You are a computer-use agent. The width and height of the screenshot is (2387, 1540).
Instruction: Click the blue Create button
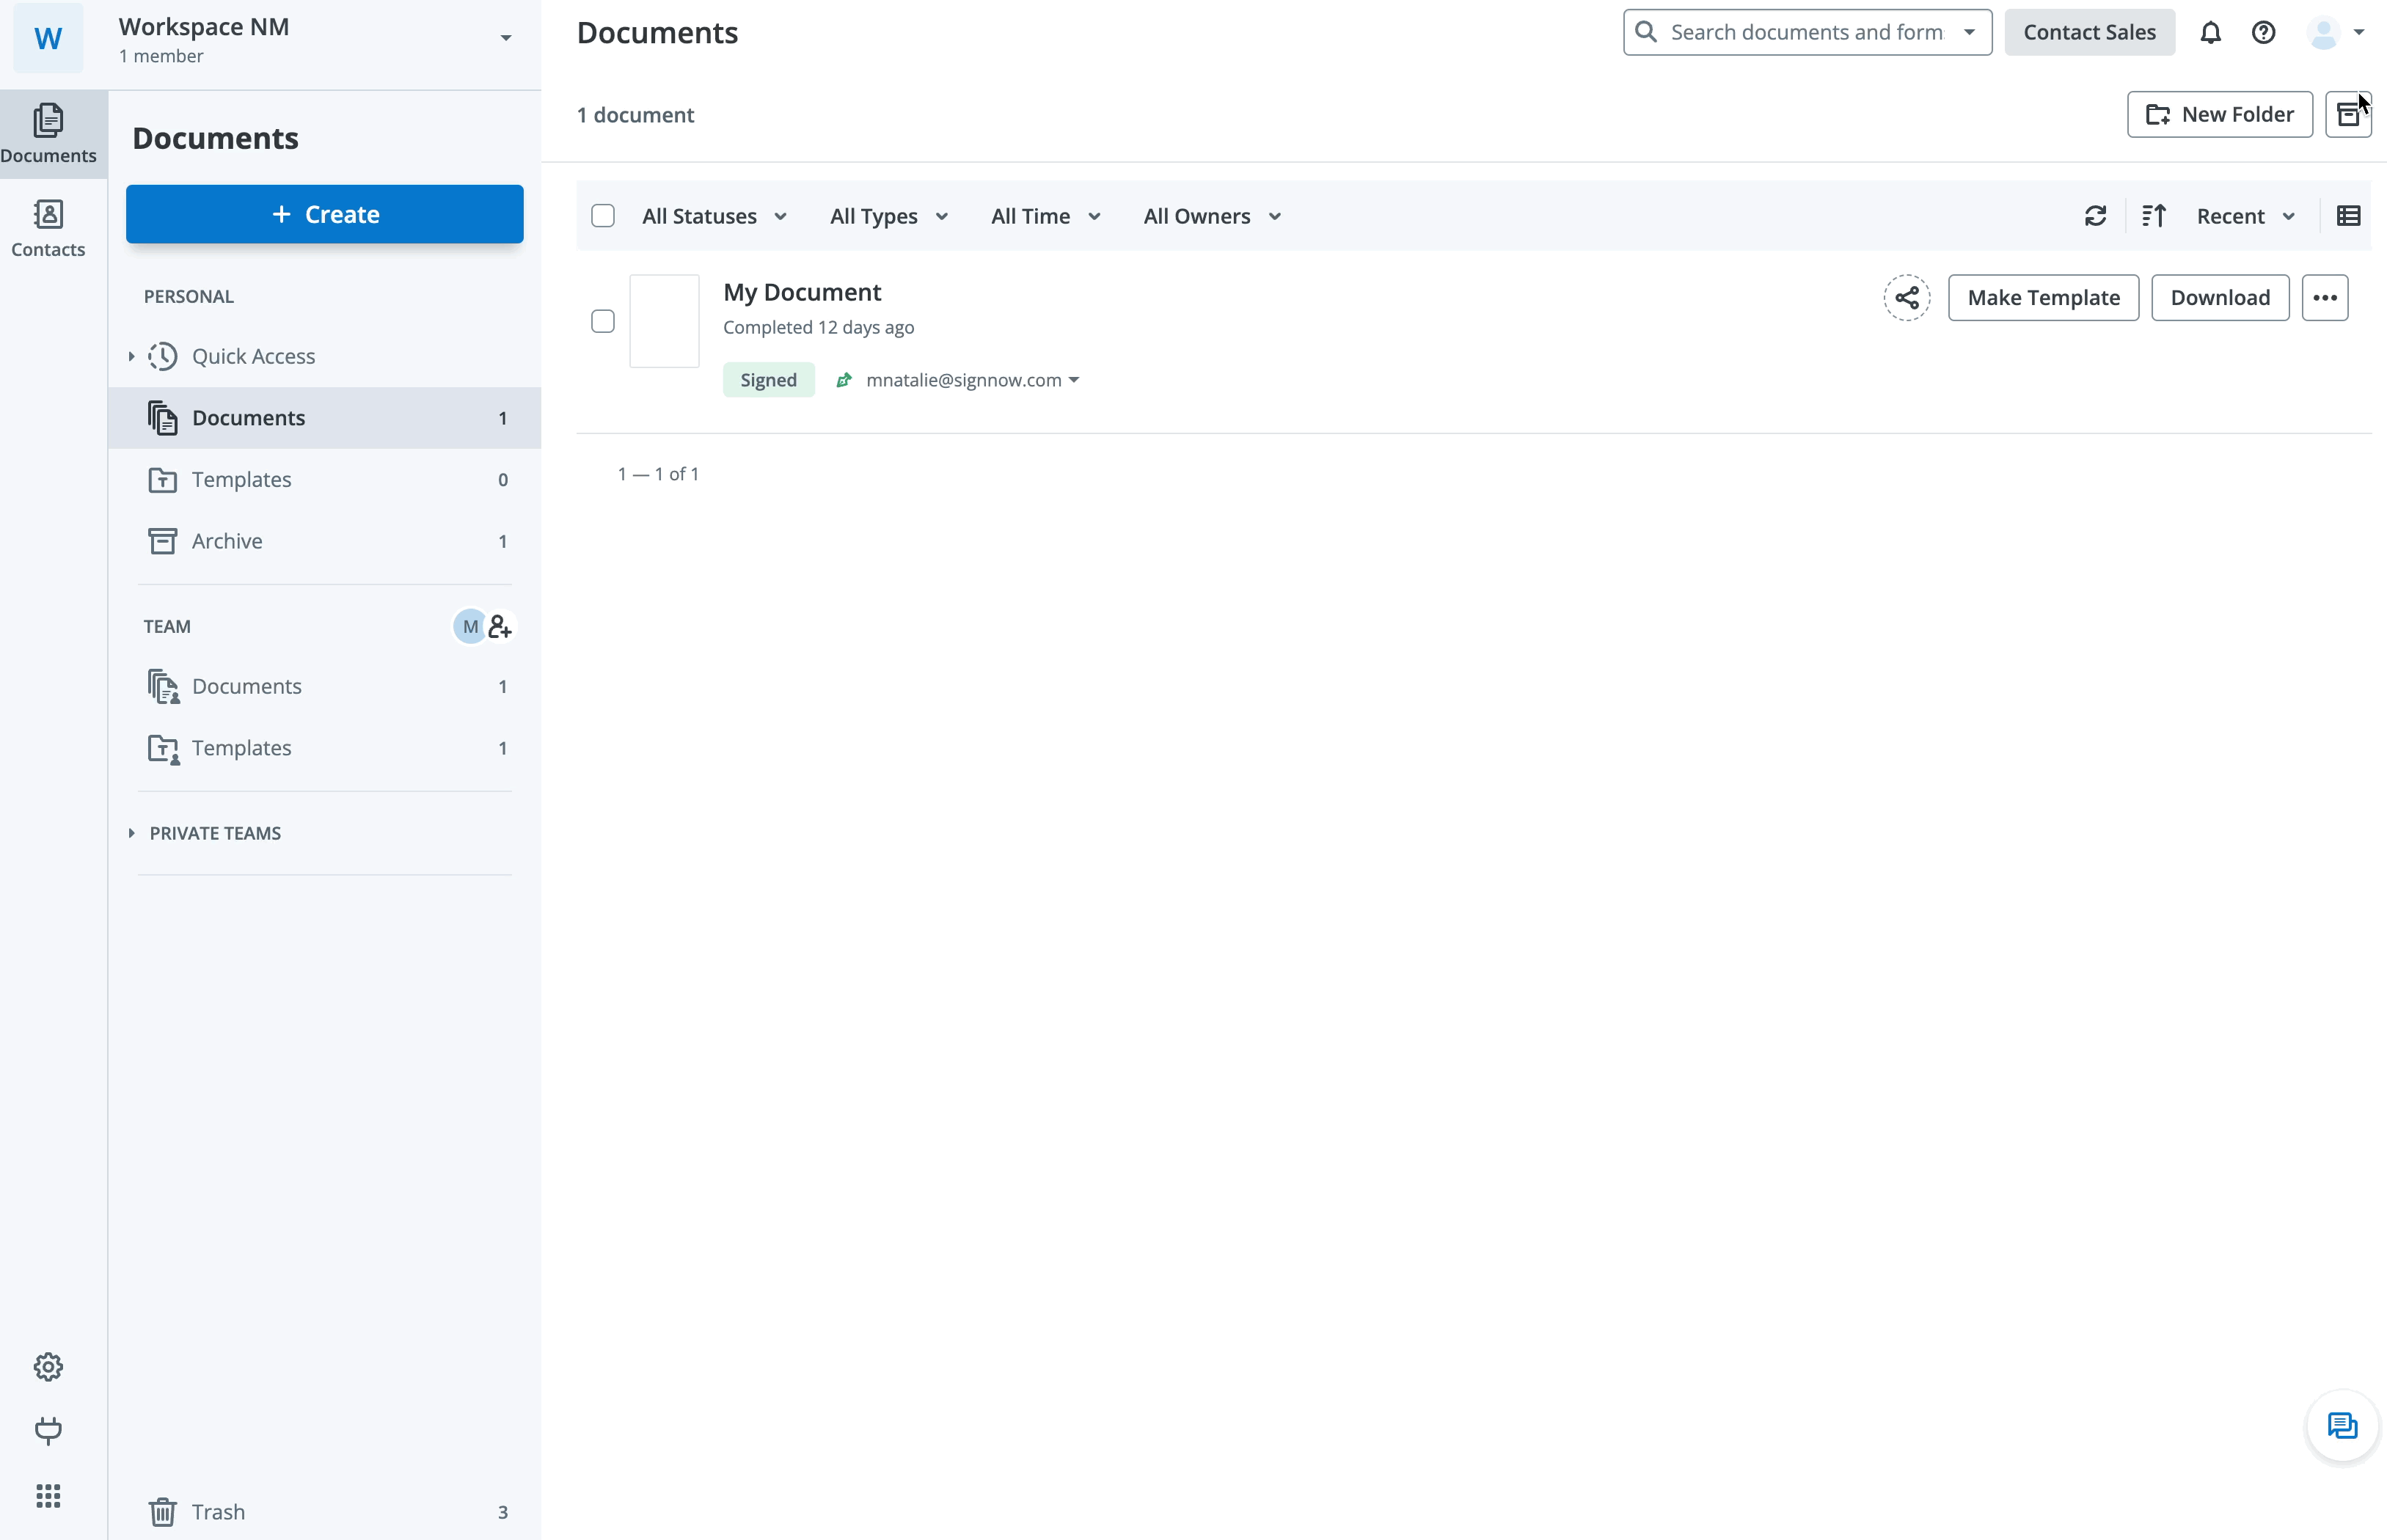coord(324,214)
